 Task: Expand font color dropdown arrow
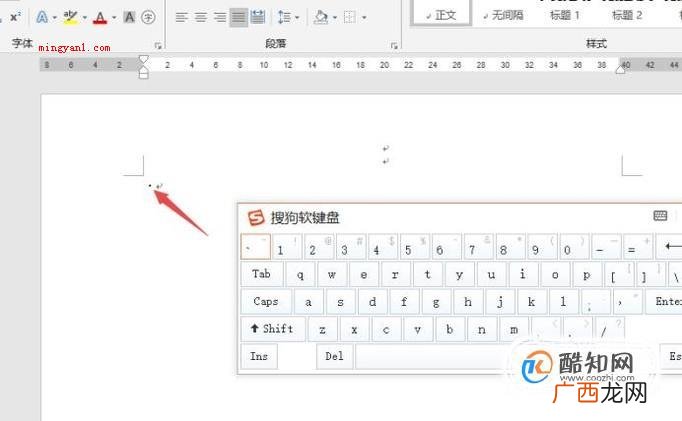click(114, 17)
